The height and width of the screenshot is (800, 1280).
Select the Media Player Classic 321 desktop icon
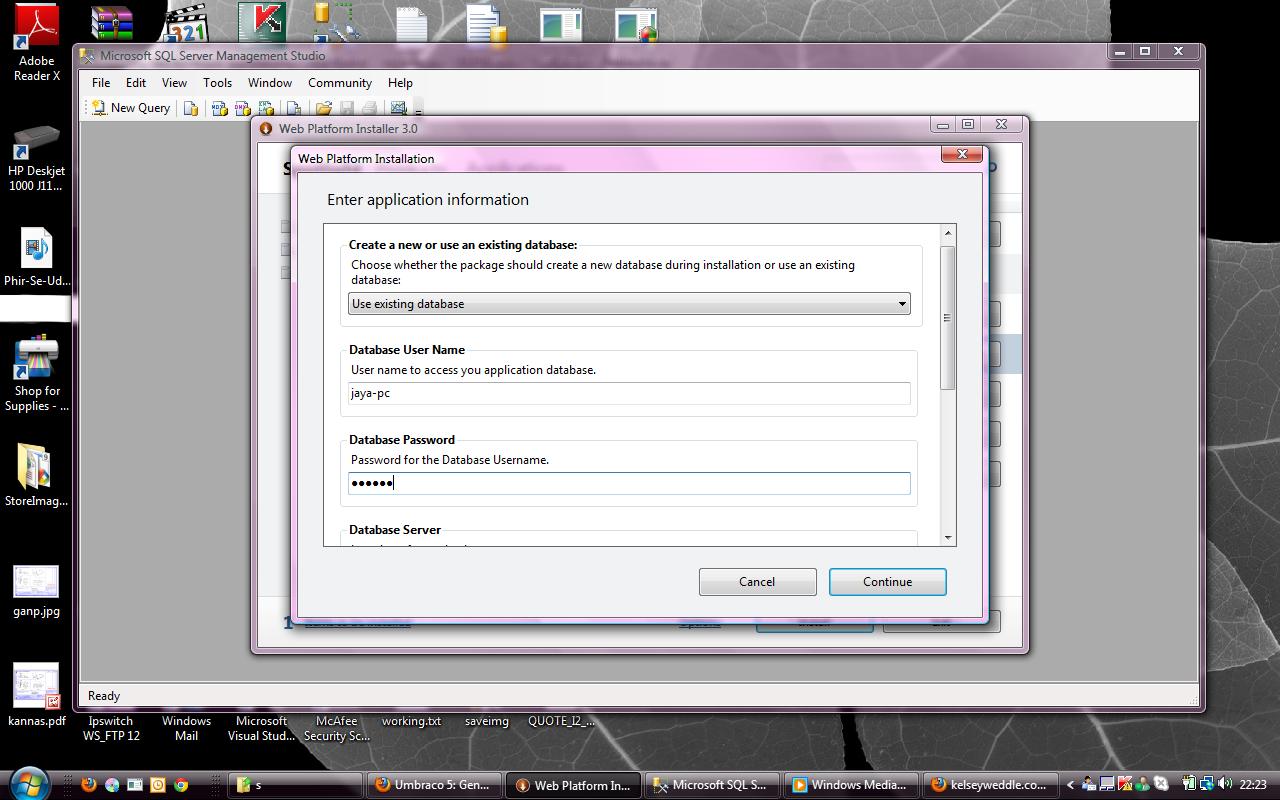pyautogui.click(x=186, y=24)
